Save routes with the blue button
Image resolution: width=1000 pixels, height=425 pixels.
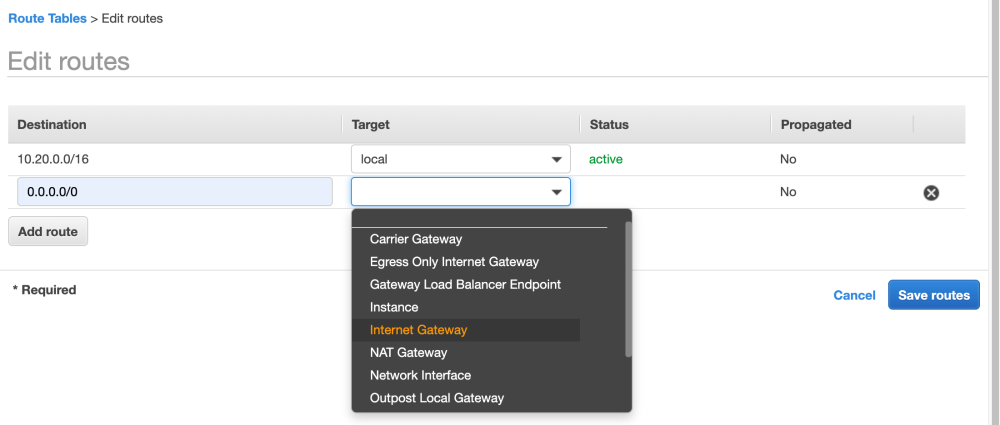click(x=933, y=295)
